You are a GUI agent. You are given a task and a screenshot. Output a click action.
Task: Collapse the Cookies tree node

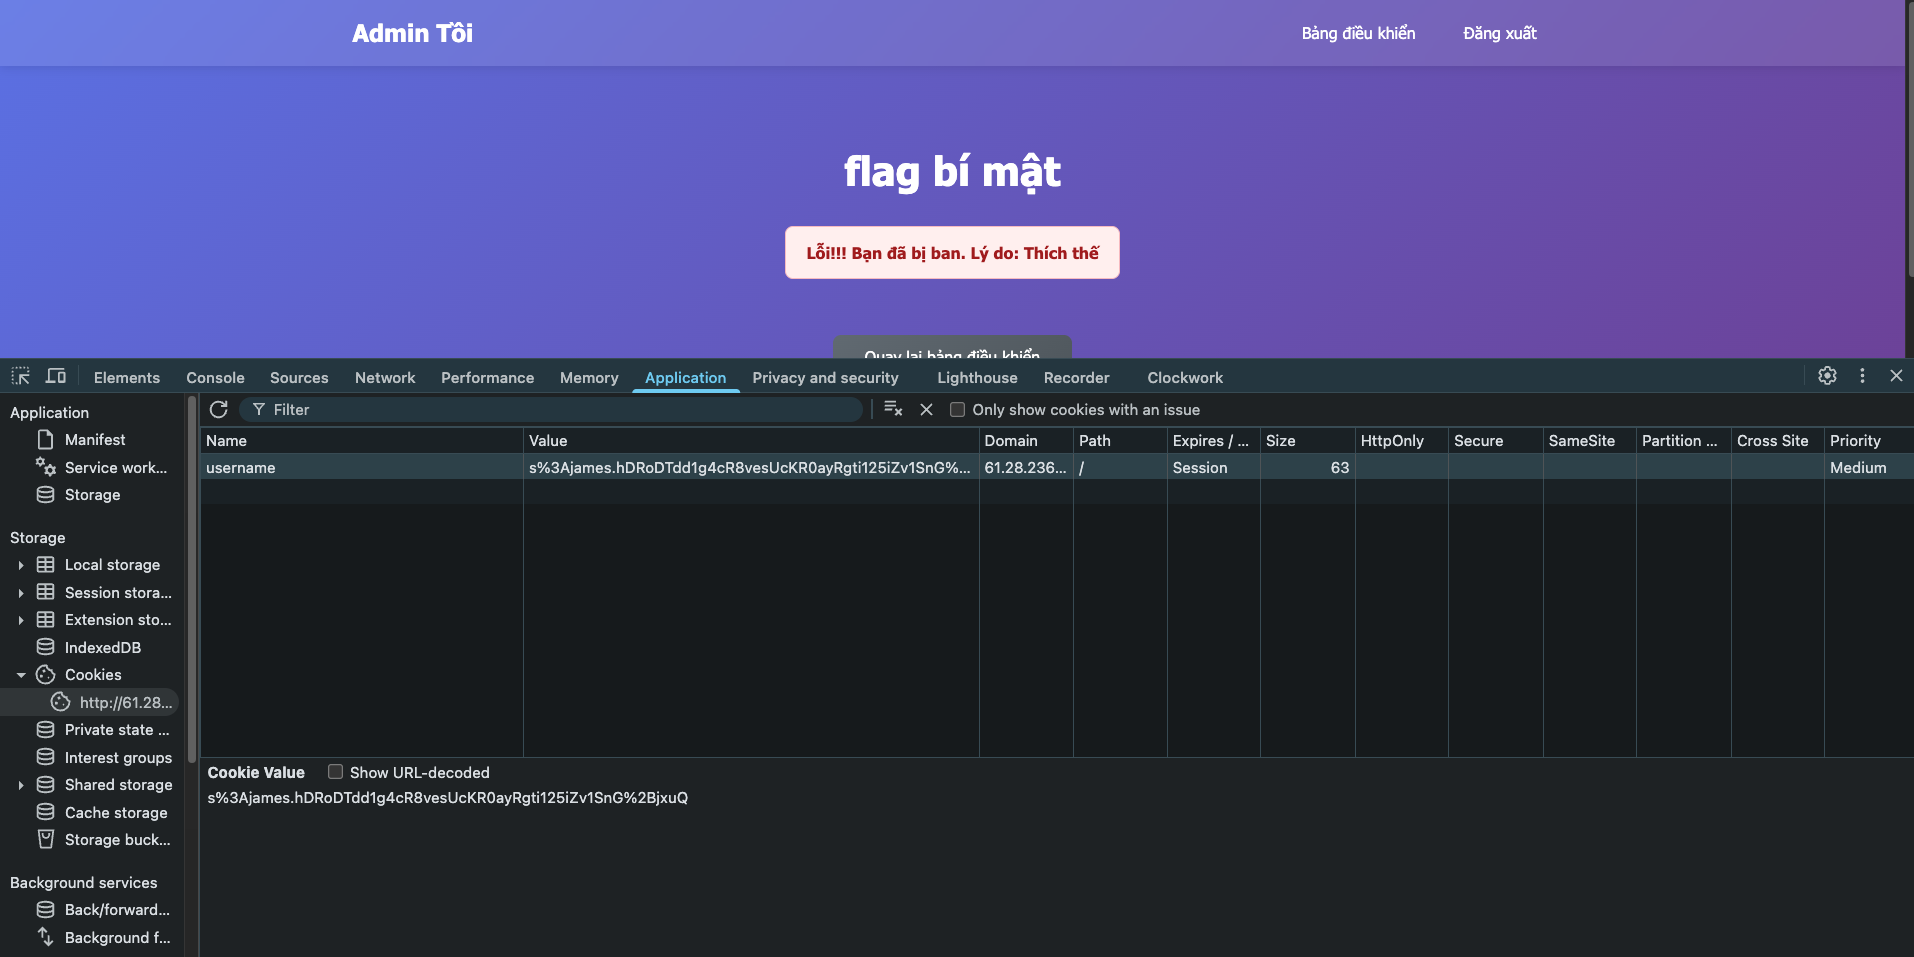(21, 675)
